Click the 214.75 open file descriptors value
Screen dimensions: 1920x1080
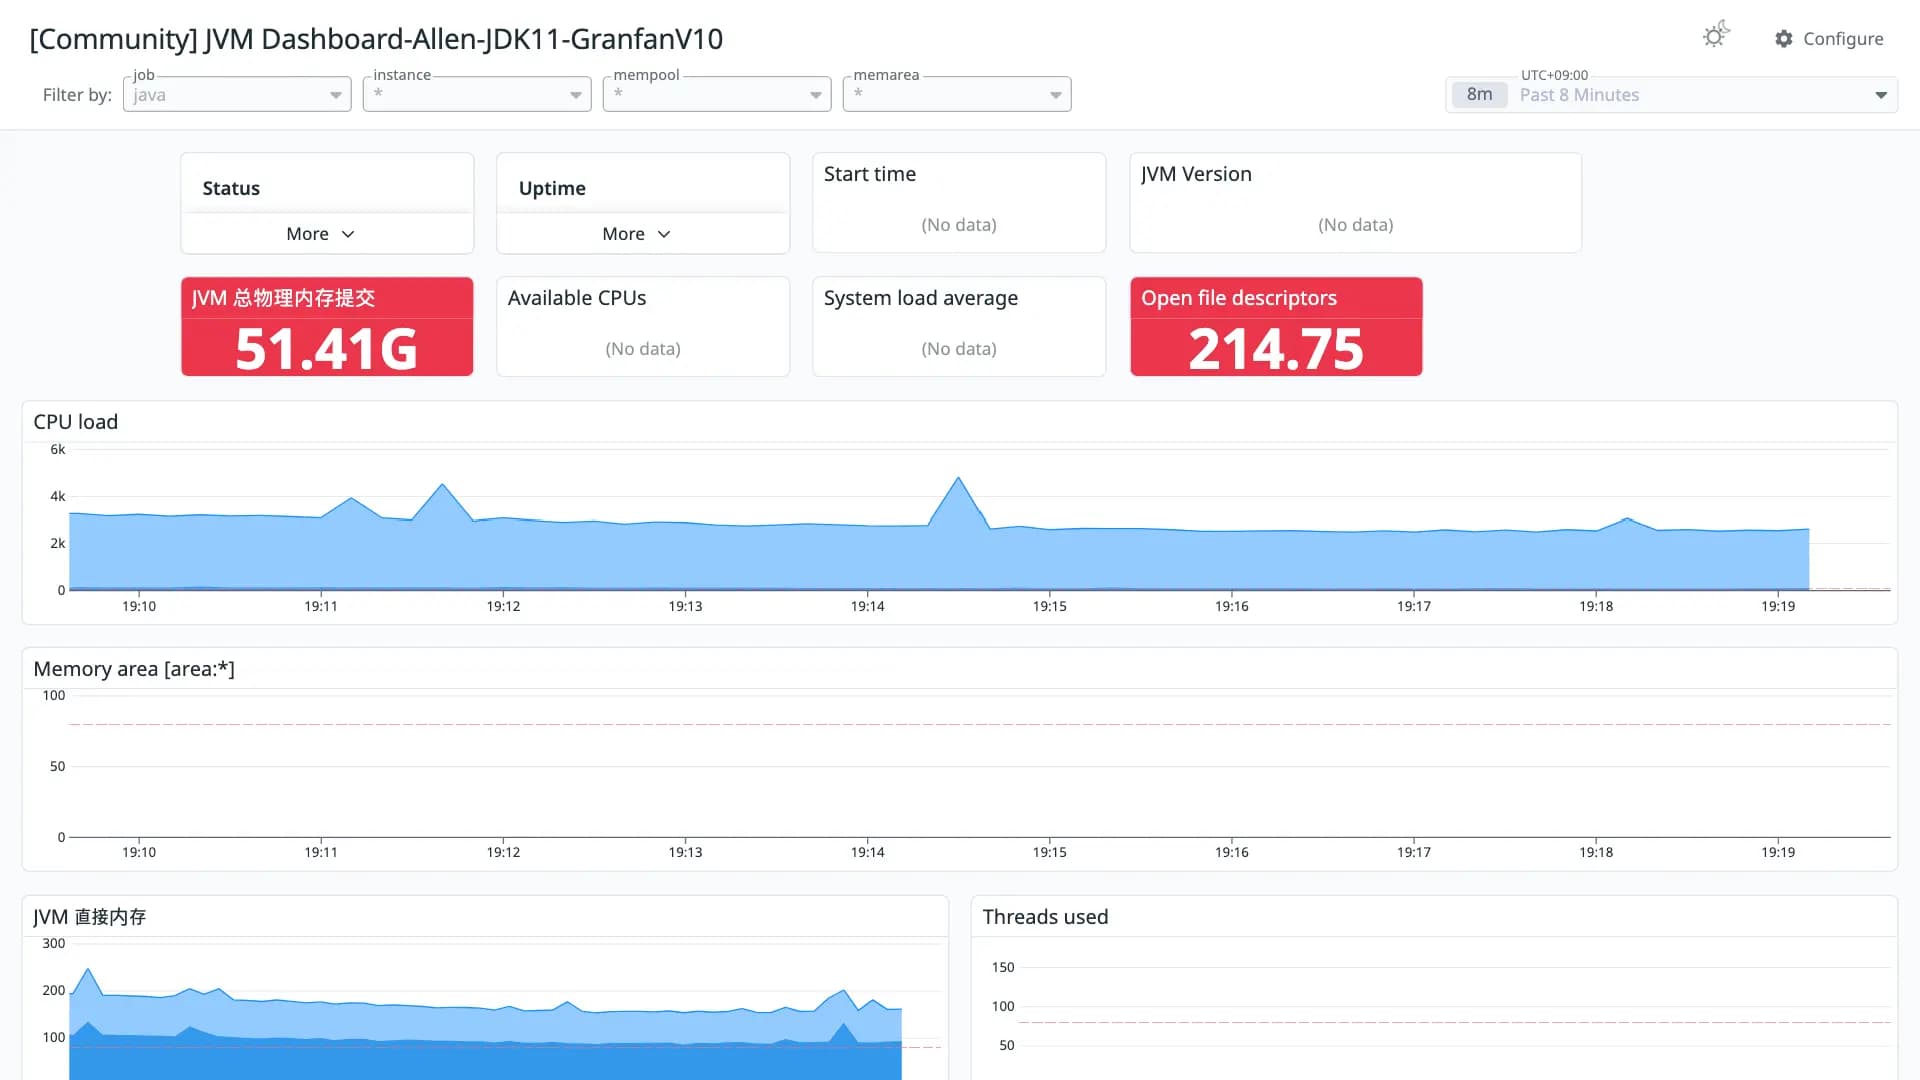[x=1276, y=349]
